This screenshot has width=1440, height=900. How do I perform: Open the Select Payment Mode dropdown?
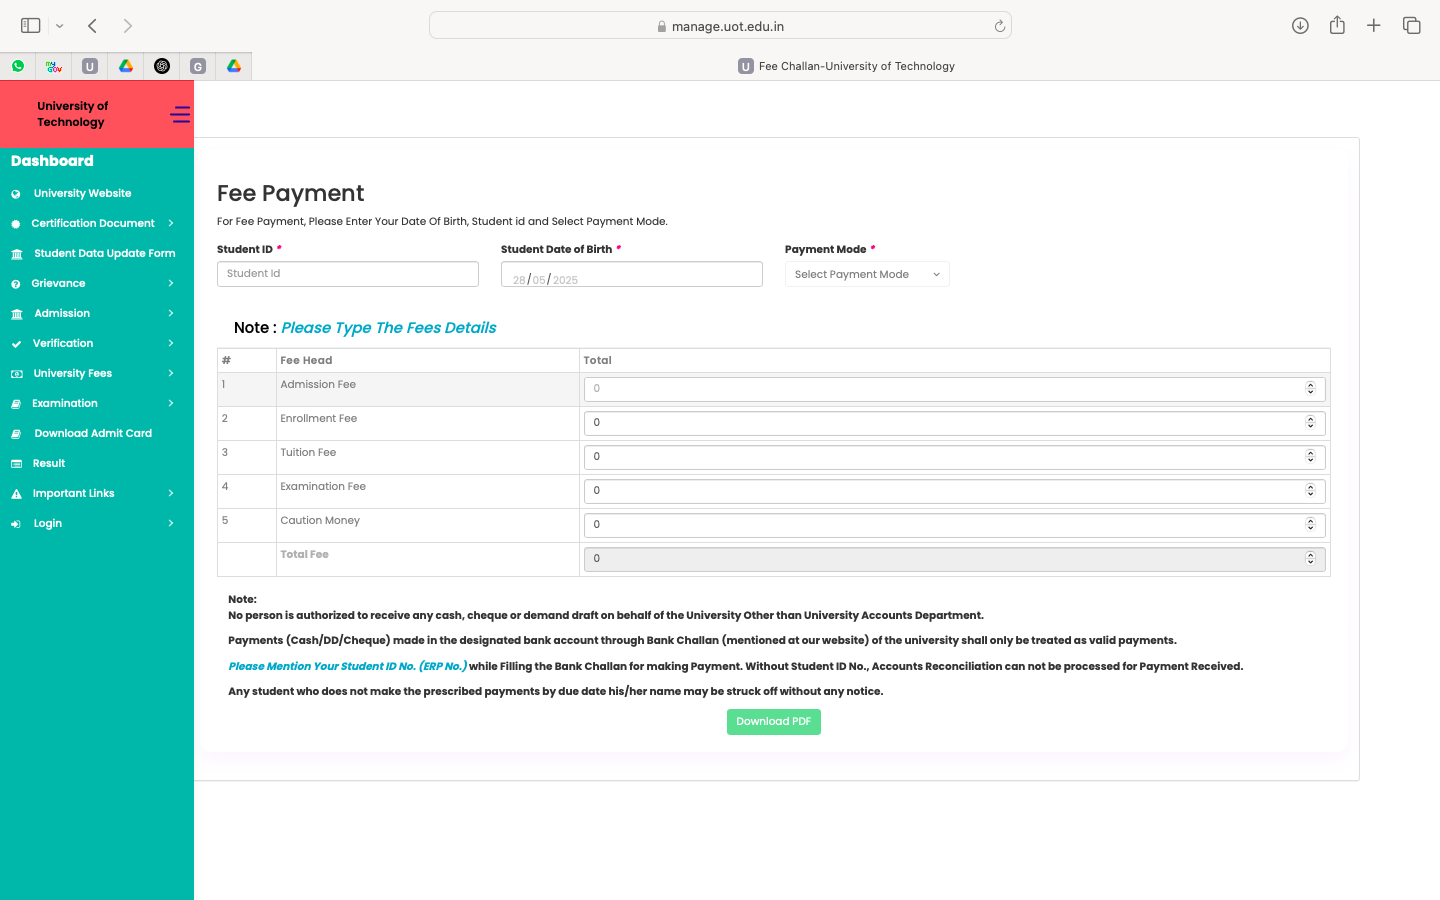coord(867,274)
